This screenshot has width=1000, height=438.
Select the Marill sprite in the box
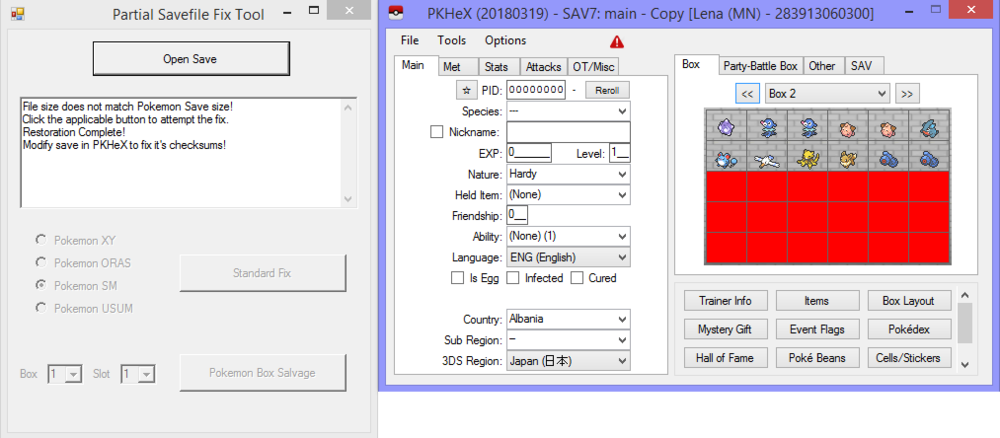pyautogui.click(x=725, y=156)
